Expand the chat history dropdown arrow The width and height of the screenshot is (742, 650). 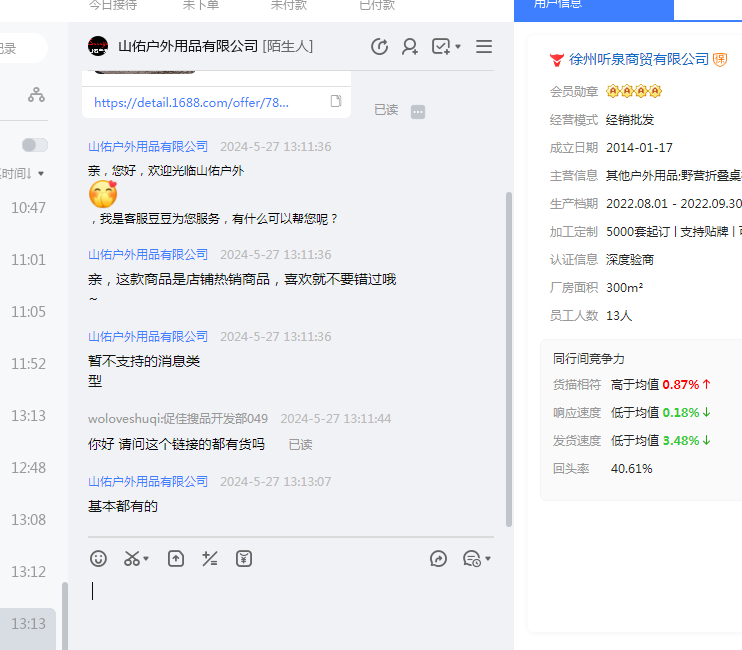[x=487, y=559]
